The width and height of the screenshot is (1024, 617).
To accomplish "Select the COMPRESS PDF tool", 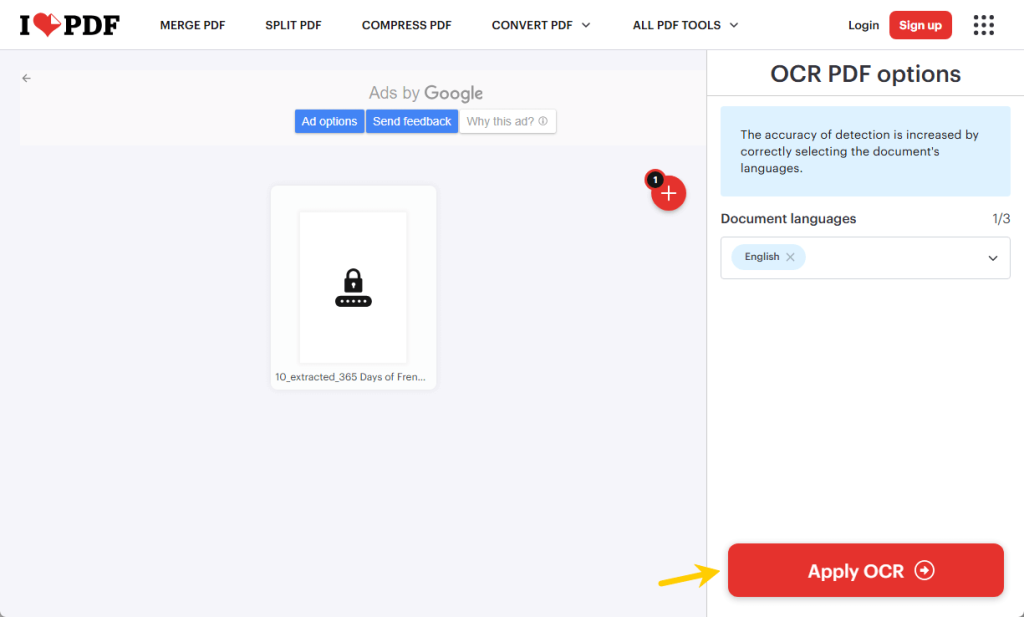I will pyautogui.click(x=406, y=25).
